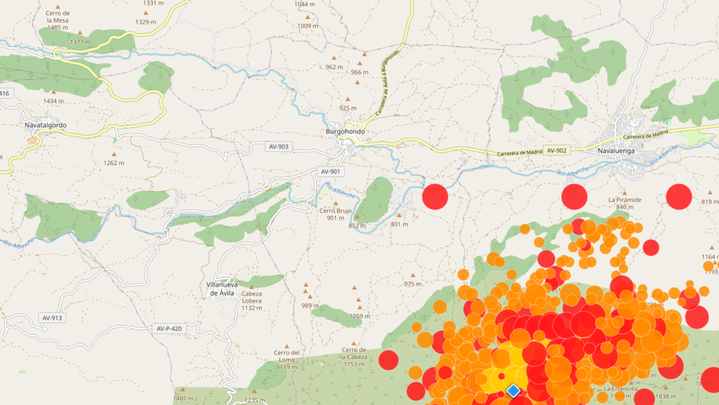Click the isolated red circle near Cerro de la Cabeza
Viewport: 719px width, 405px height.
(388, 360)
